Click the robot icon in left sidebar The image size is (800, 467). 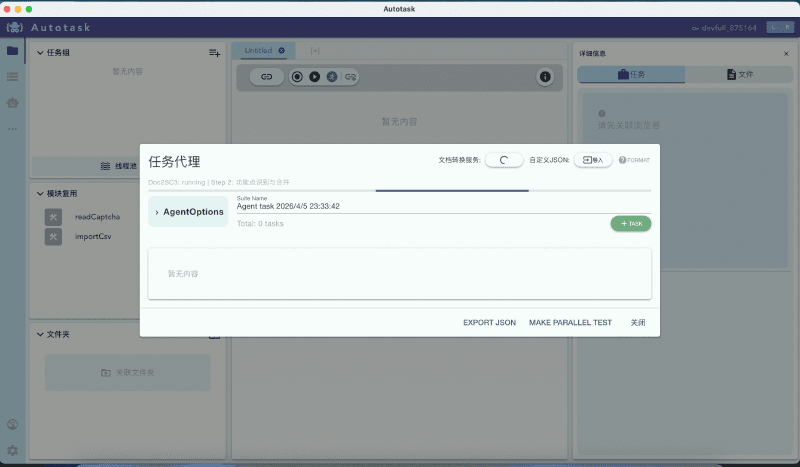[x=12, y=102]
